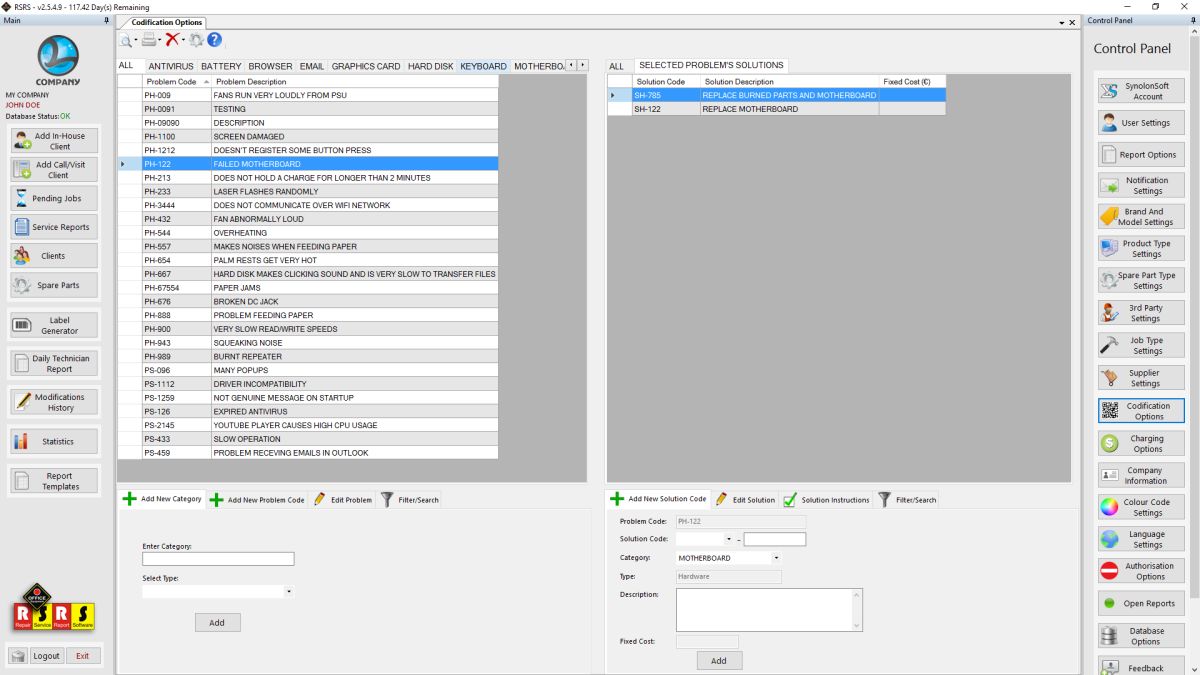Open Notification Settings

click(x=1141, y=186)
